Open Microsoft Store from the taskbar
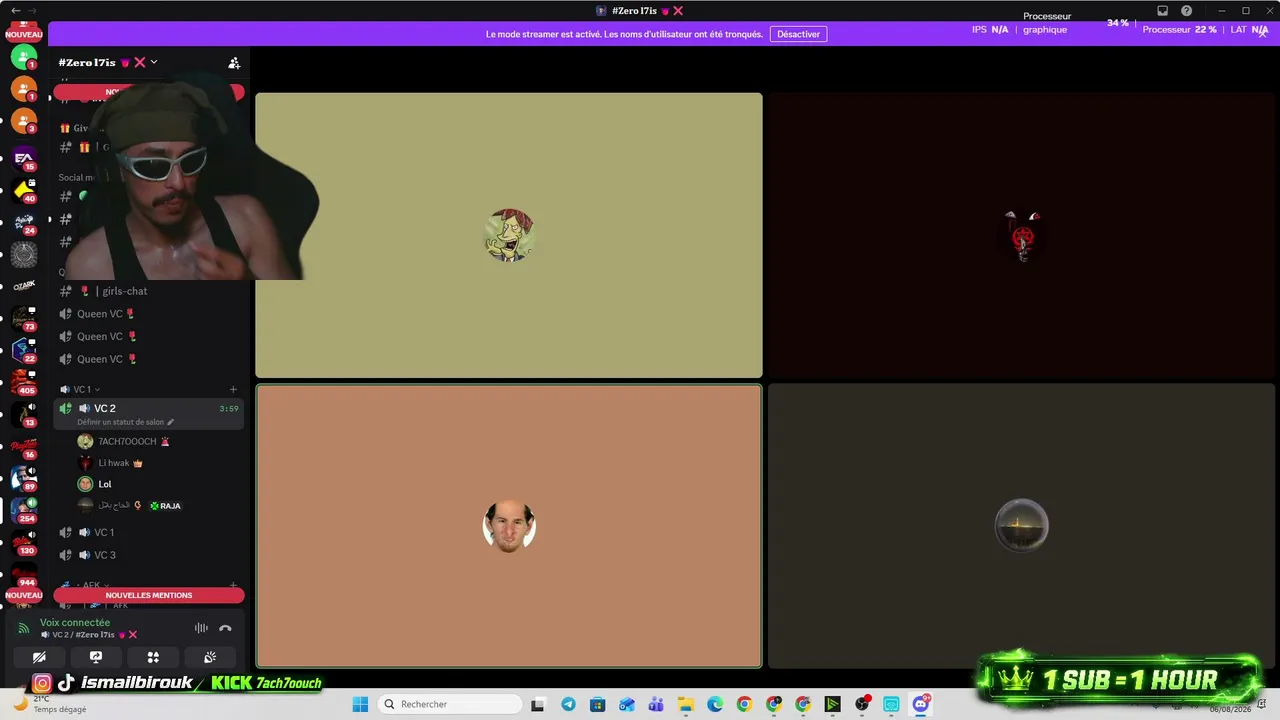Viewport: 1280px width, 720px height. click(x=597, y=704)
